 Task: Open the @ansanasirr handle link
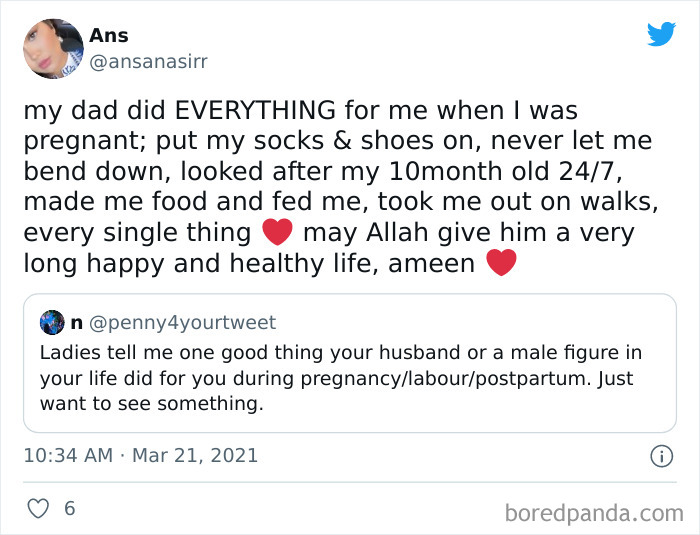(x=148, y=61)
